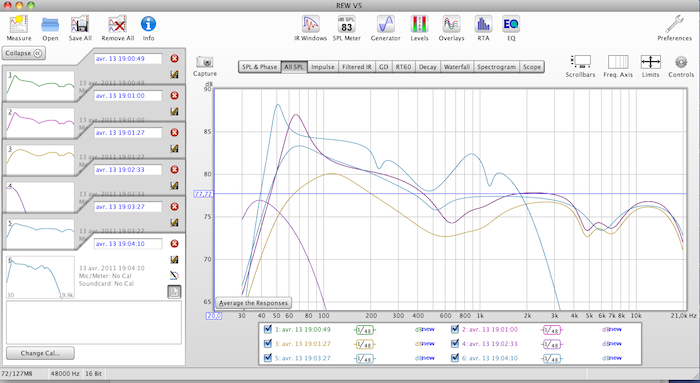Open graph Limits icon
Viewport: 700px width, 383px height.
pos(650,62)
